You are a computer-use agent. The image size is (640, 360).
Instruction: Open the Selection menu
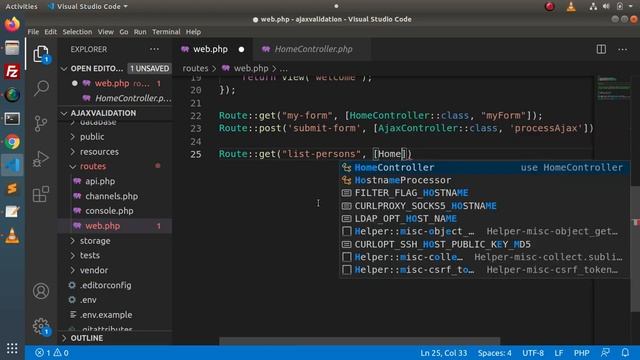tap(77, 32)
